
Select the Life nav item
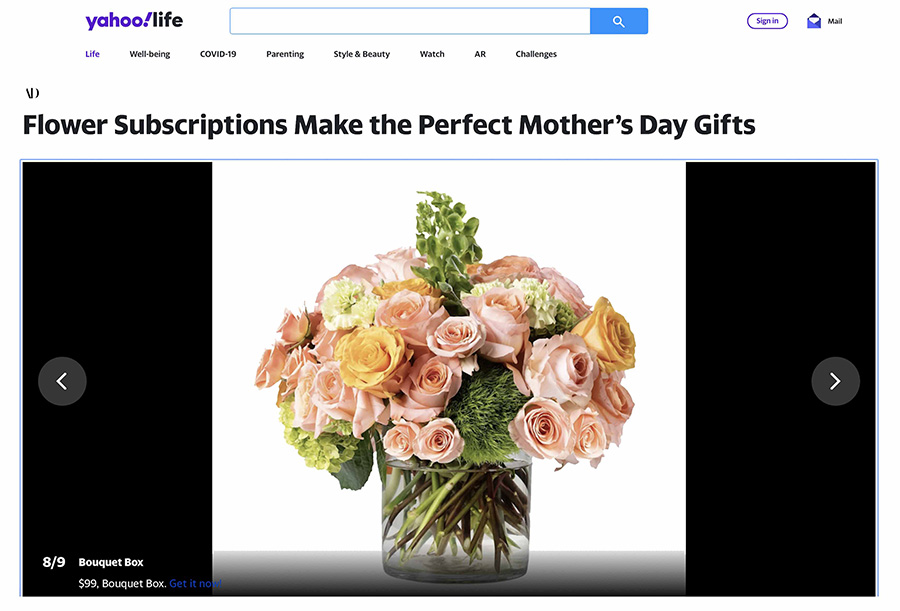click(x=92, y=54)
